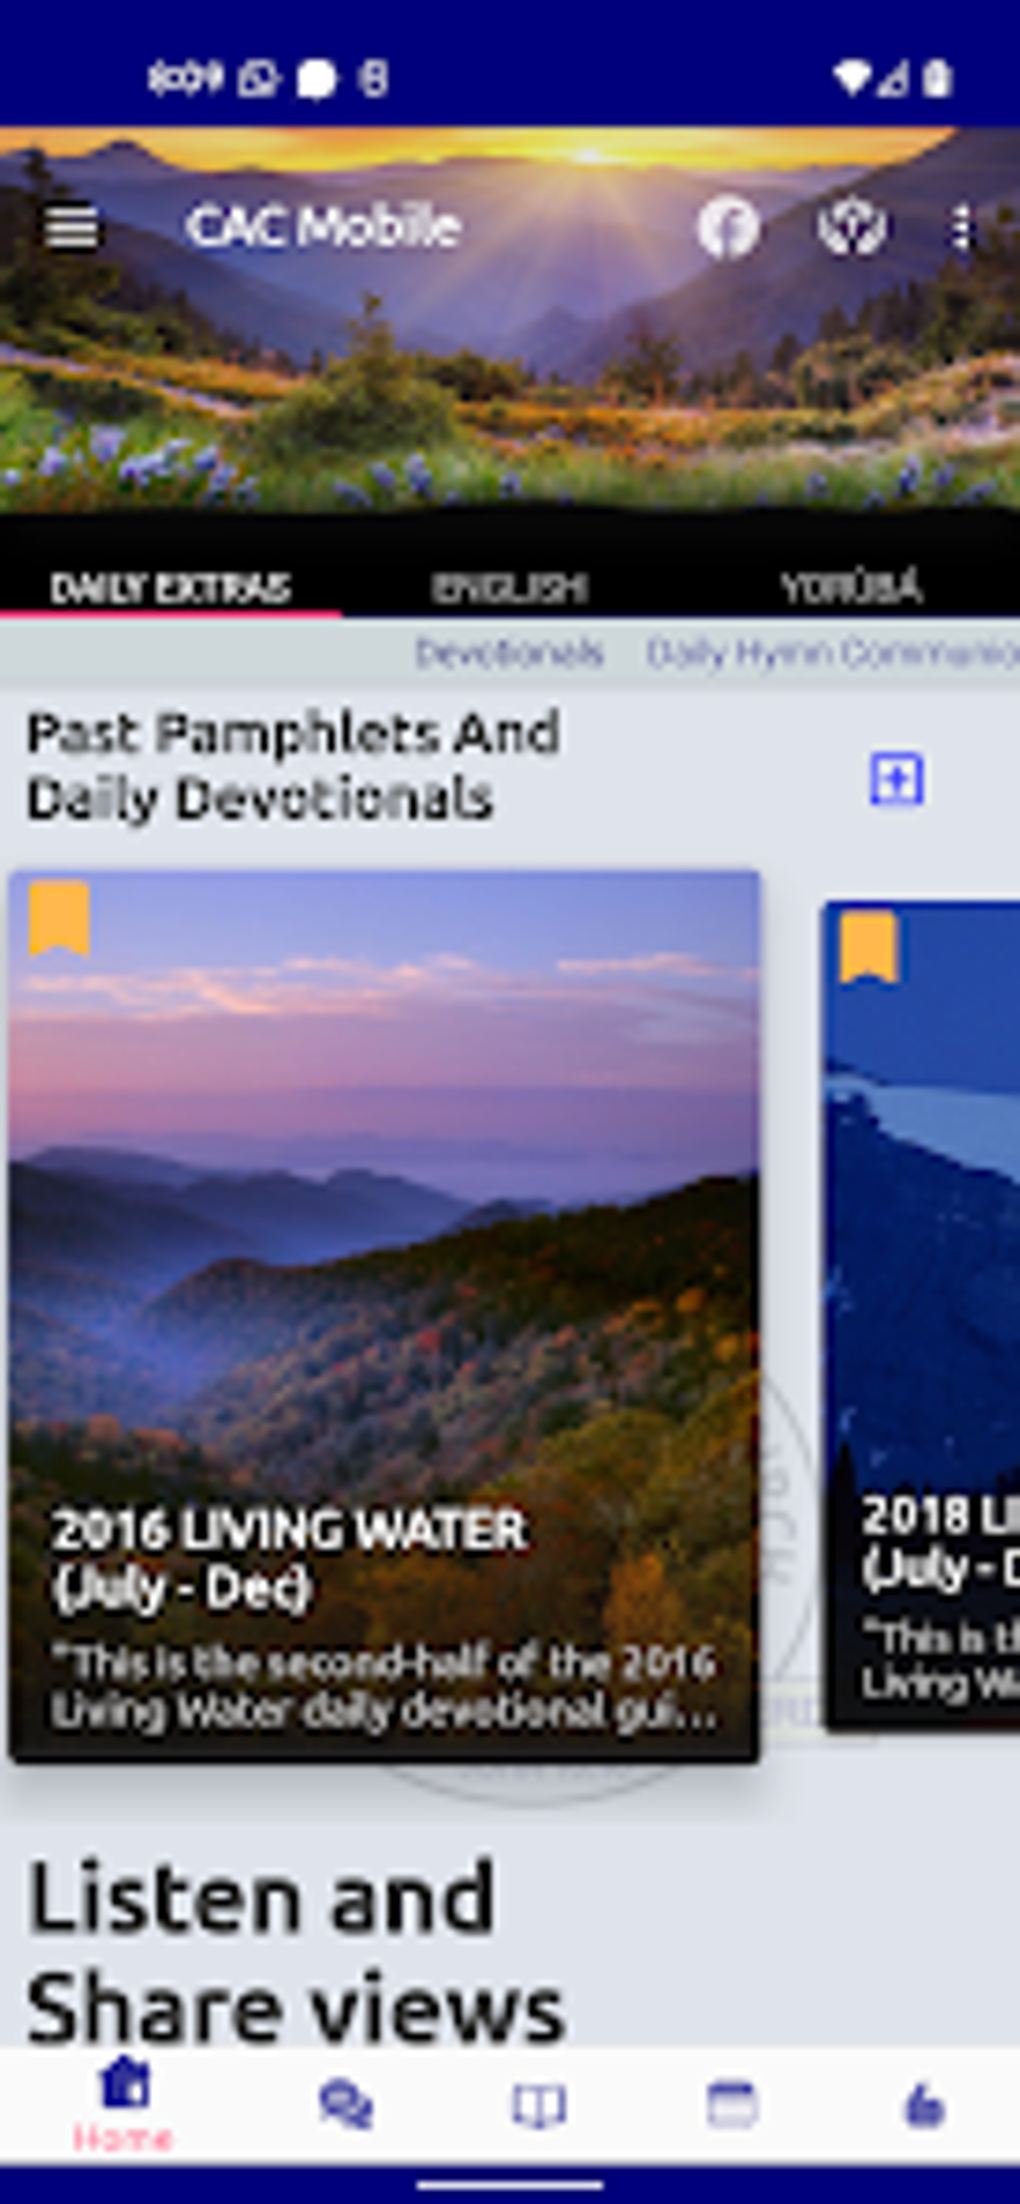Switch to the YORÙBÁ tab
1020x2204 pixels.
851,587
